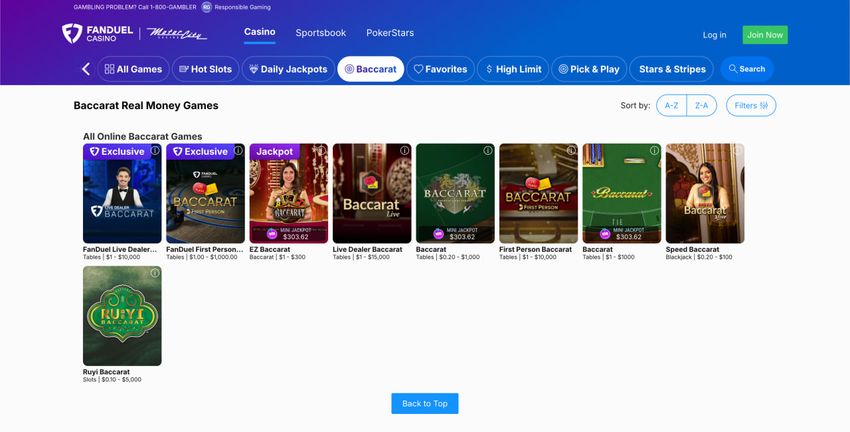
Task: Open the Search button
Action: pos(746,69)
